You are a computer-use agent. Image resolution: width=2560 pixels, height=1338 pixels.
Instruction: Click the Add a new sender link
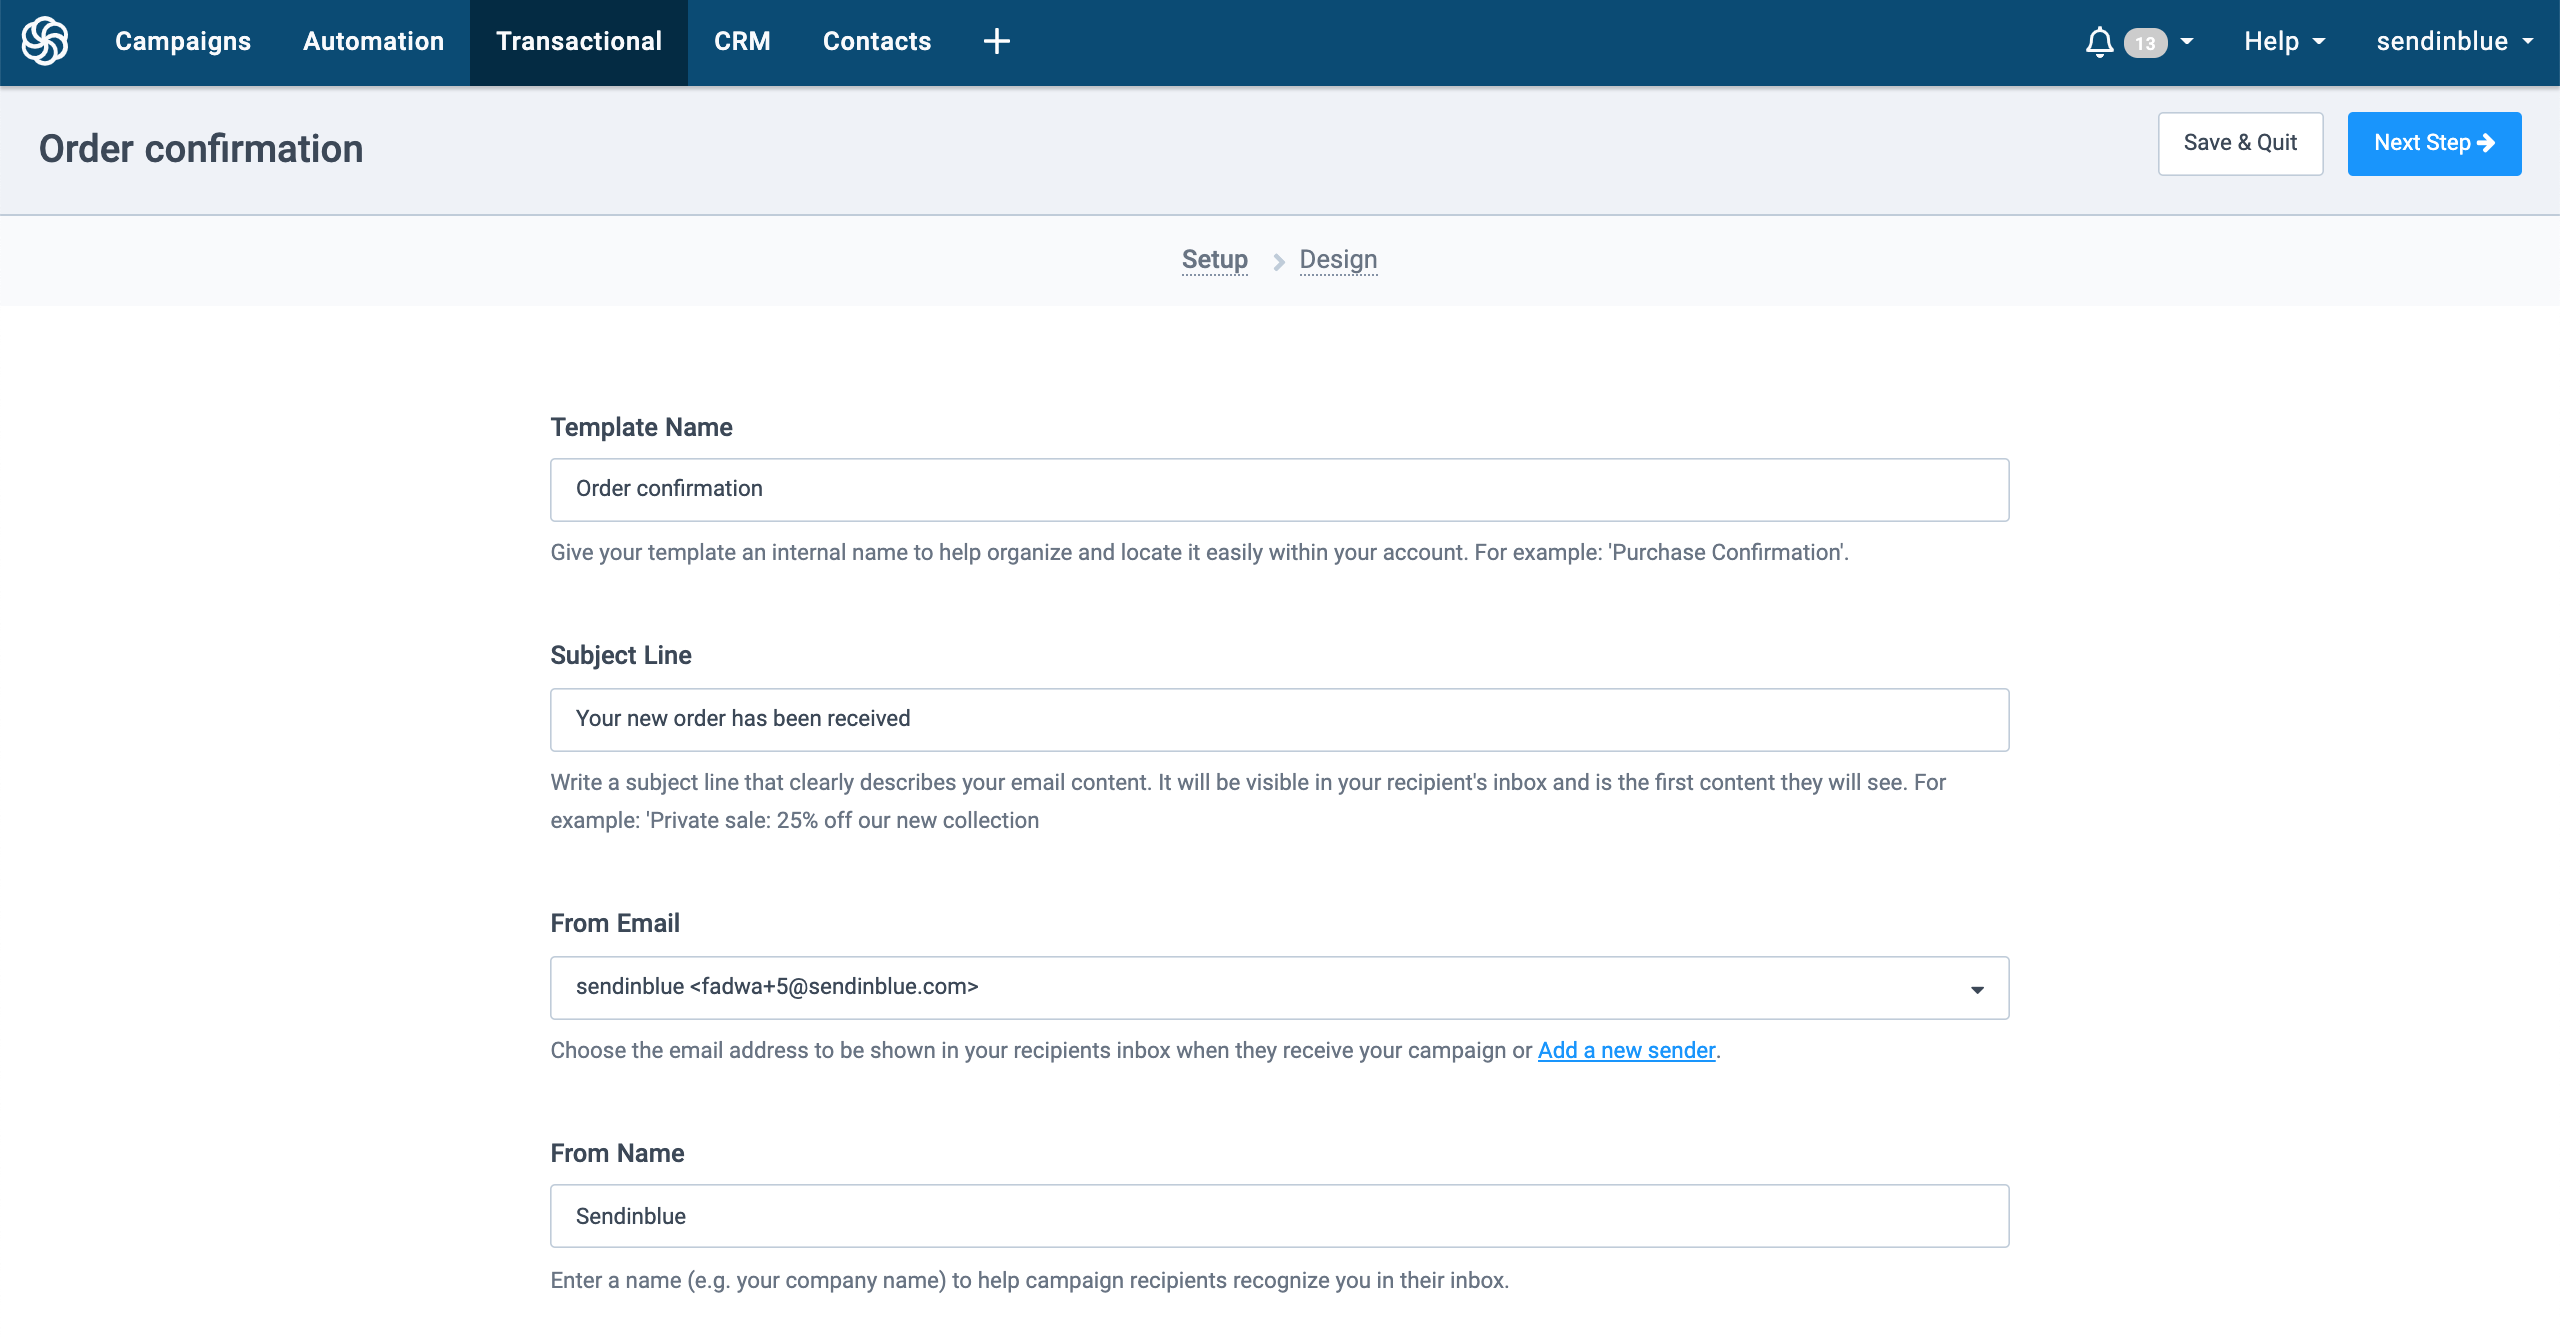tap(1626, 1050)
